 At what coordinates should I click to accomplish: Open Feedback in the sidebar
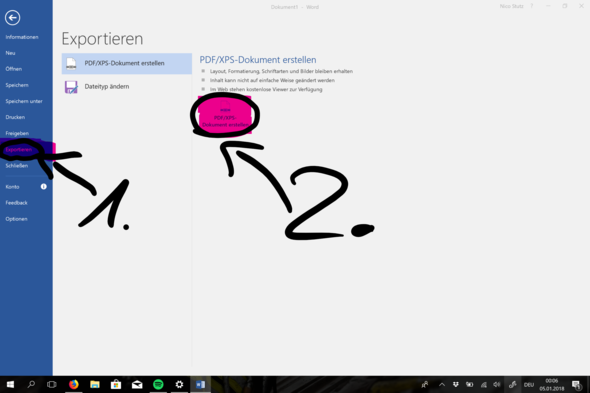click(x=17, y=203)
